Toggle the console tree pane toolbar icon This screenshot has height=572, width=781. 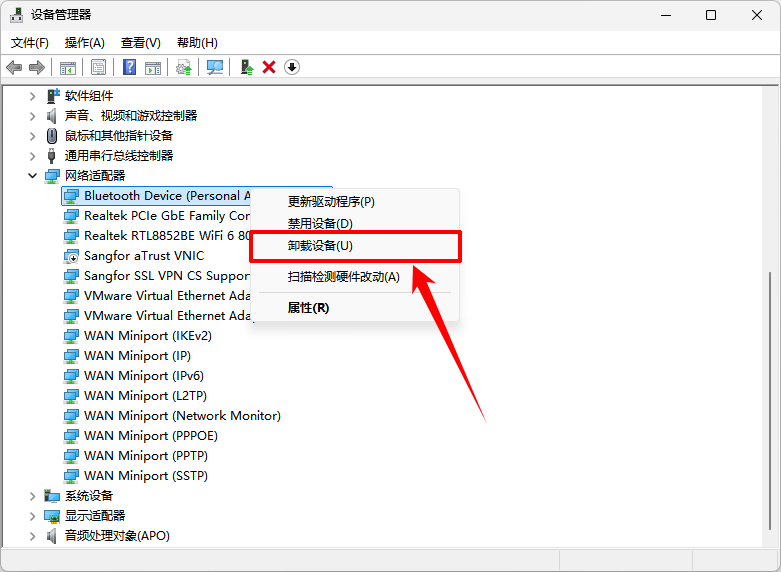pos(68,68)
